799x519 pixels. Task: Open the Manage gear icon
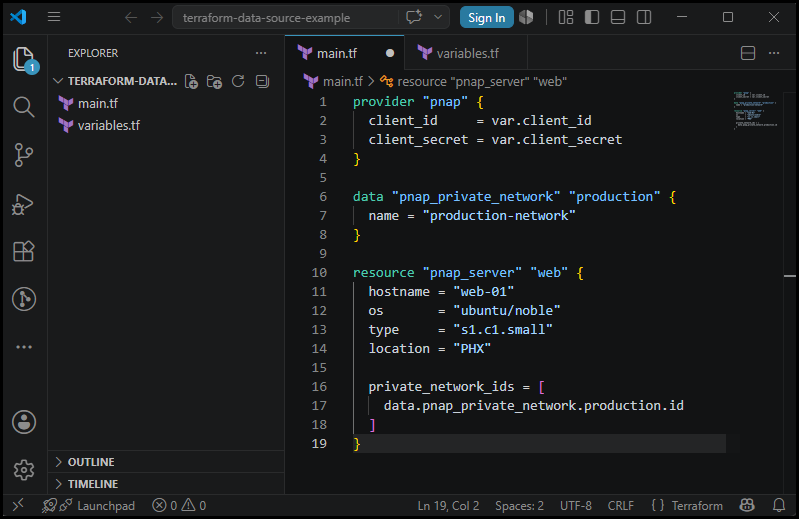(23, 470)
